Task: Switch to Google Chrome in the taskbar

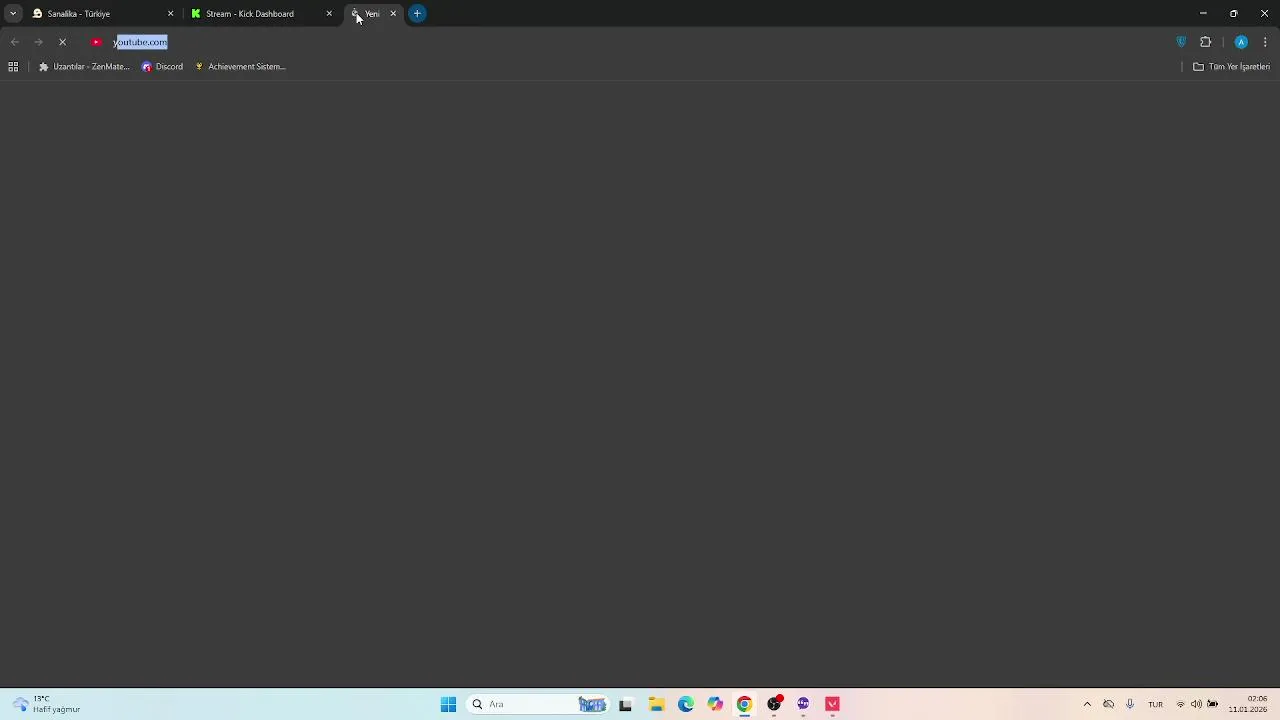Action: [744, 704]
